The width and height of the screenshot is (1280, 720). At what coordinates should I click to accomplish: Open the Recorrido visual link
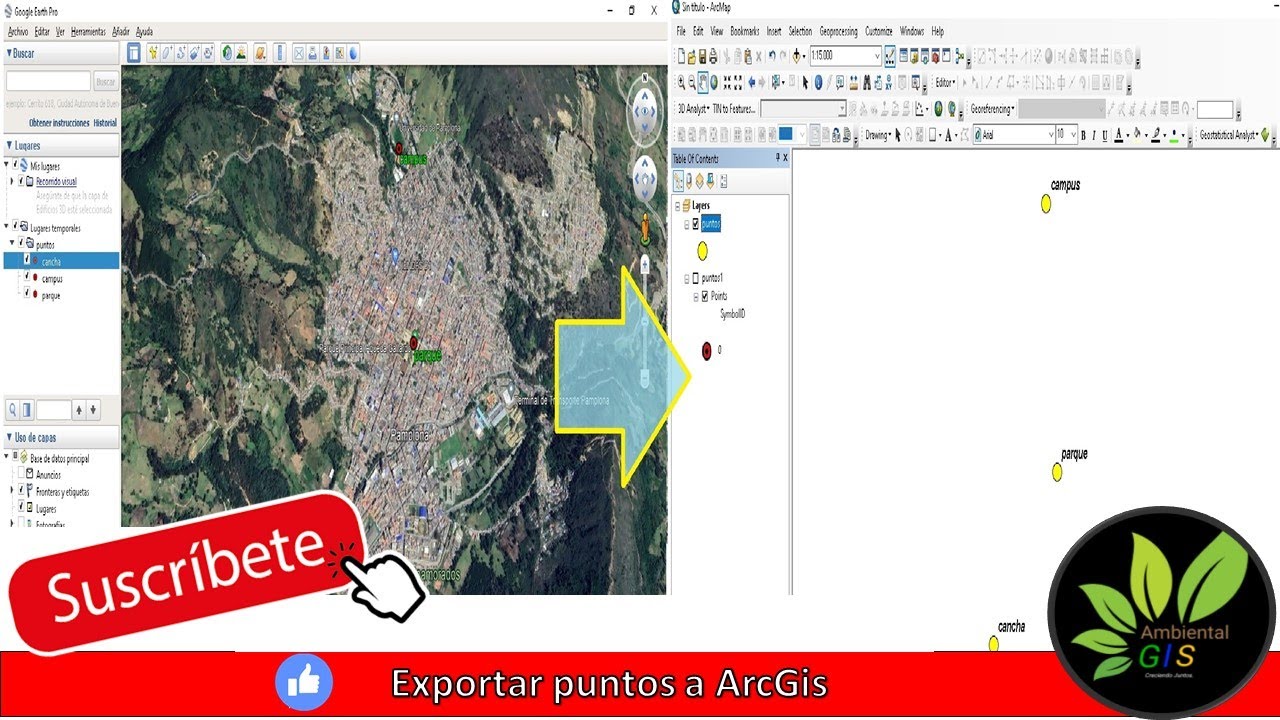56,182
